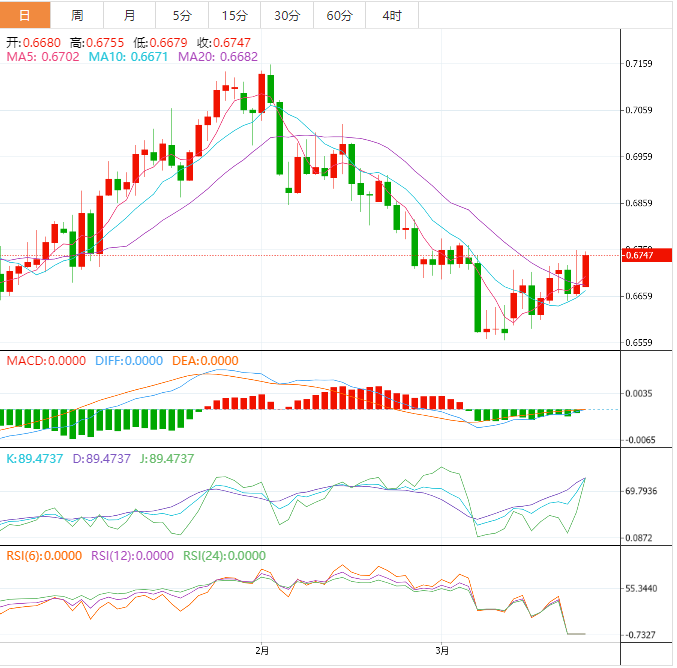Screen dimensions: 677x668
Task: Click the latest red candlestick on chart
Action: [586, 270]
